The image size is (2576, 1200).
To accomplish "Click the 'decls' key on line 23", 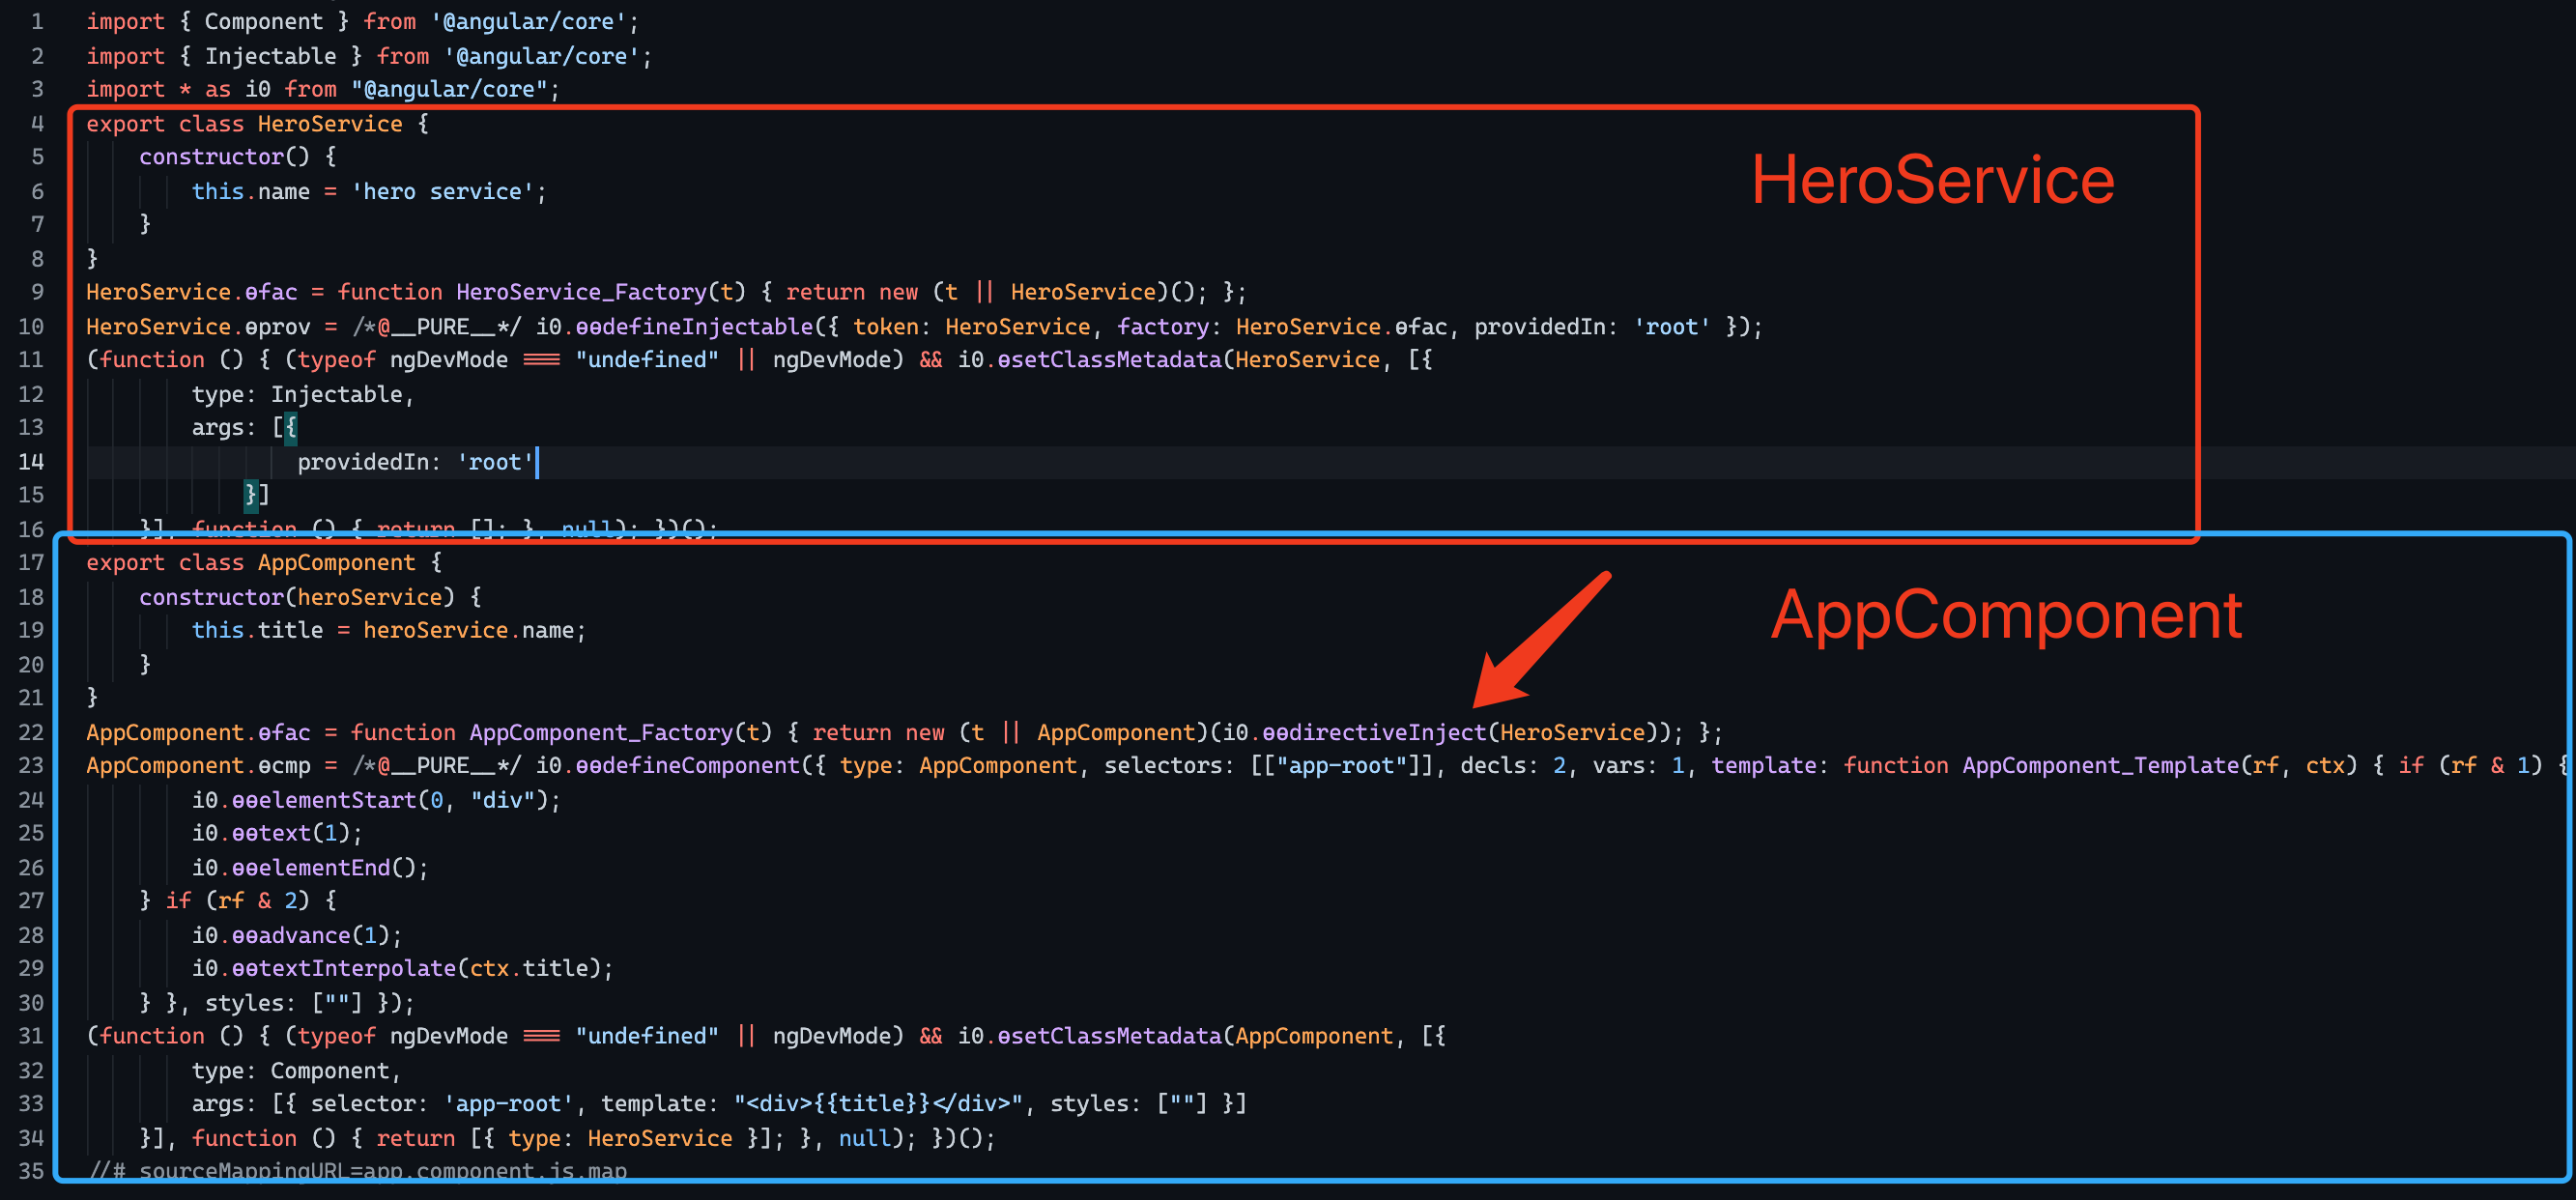I will pos(1494,765).
